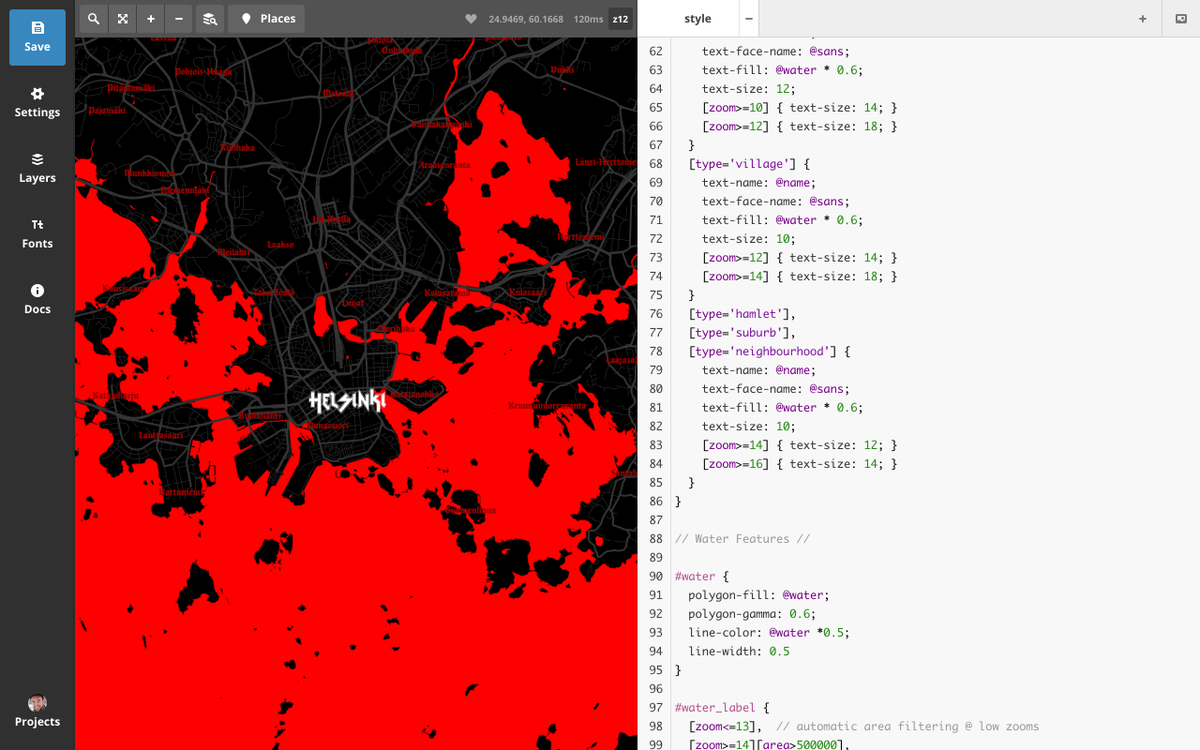The width and height of the screenshot is (1200, 750).
Task: Open the Docs panel
Action: coord(37,300)
